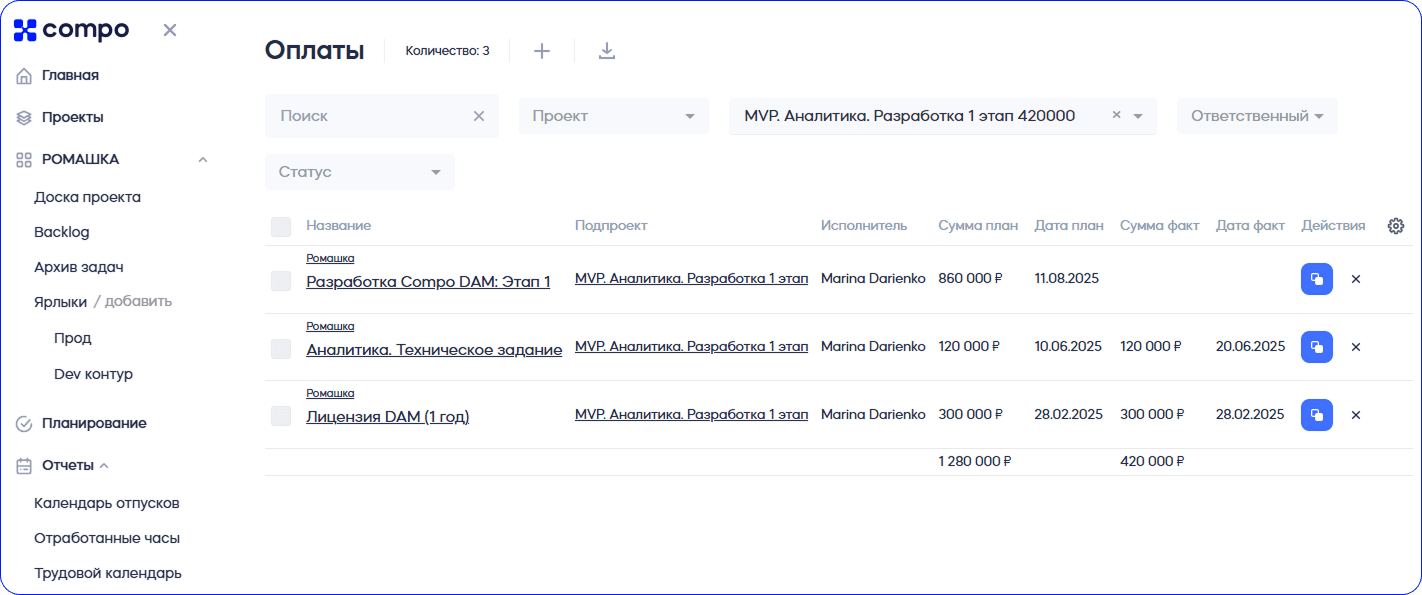Click the copy icon for Лицензия DAM row
This screenshot has width=1422, height=595.
[1316, 414]
